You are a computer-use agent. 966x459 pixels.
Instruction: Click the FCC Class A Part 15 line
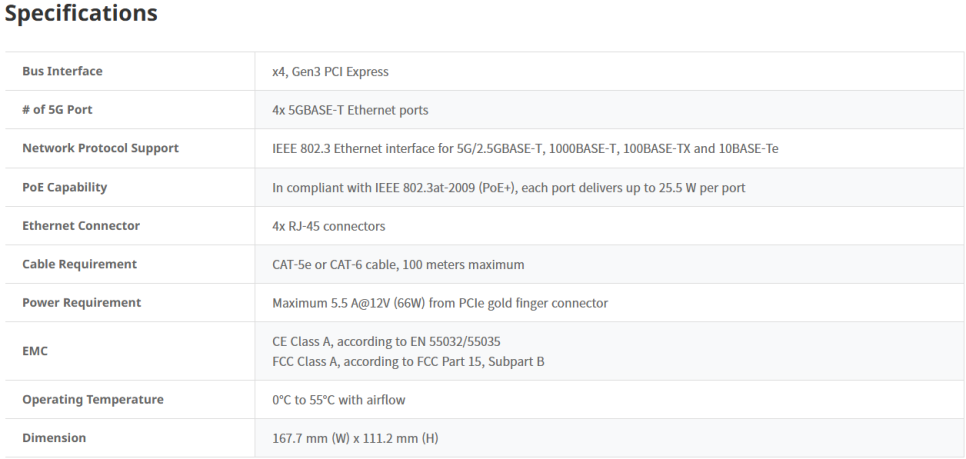pos(408,362)
